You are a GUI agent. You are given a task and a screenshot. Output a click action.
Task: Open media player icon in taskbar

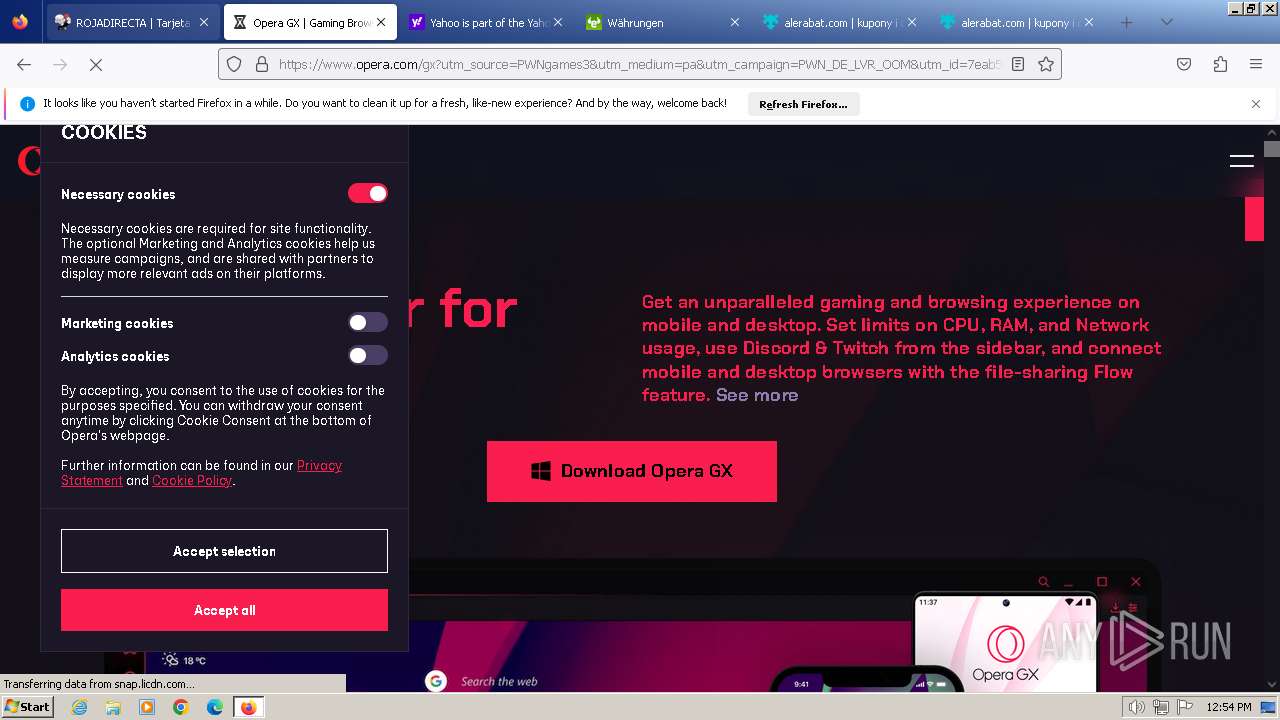(x=147, y=707)
